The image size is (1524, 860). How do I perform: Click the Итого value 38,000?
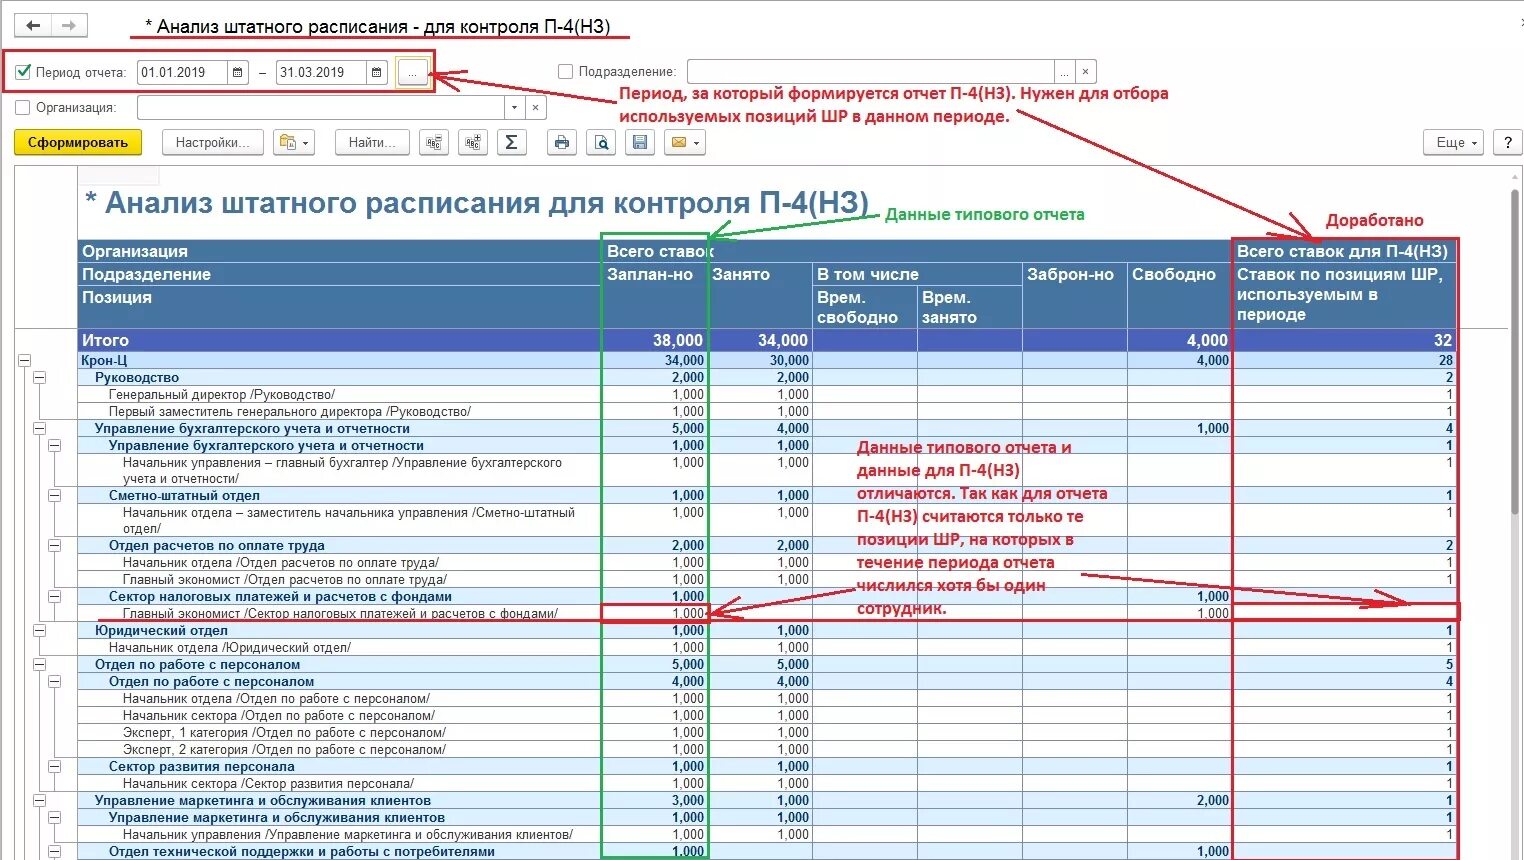pyautogui.click(x=678, y=340)
